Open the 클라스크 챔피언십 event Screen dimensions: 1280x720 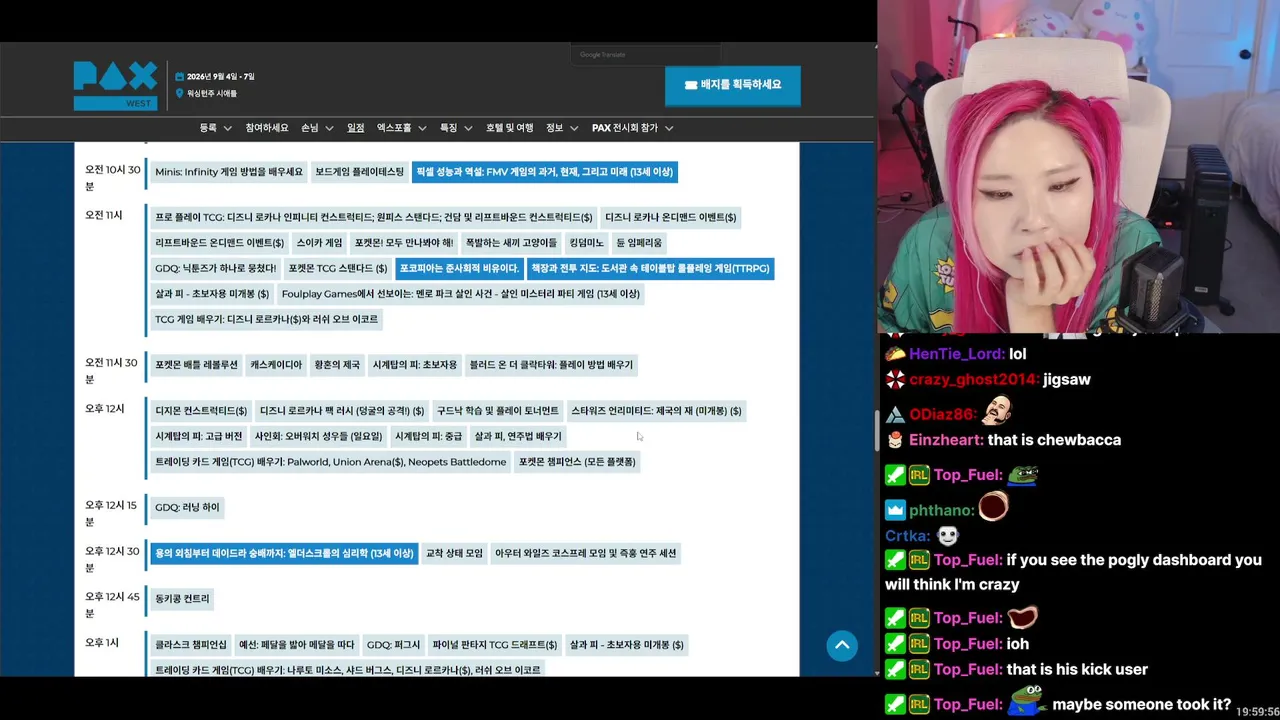[191, 645]
